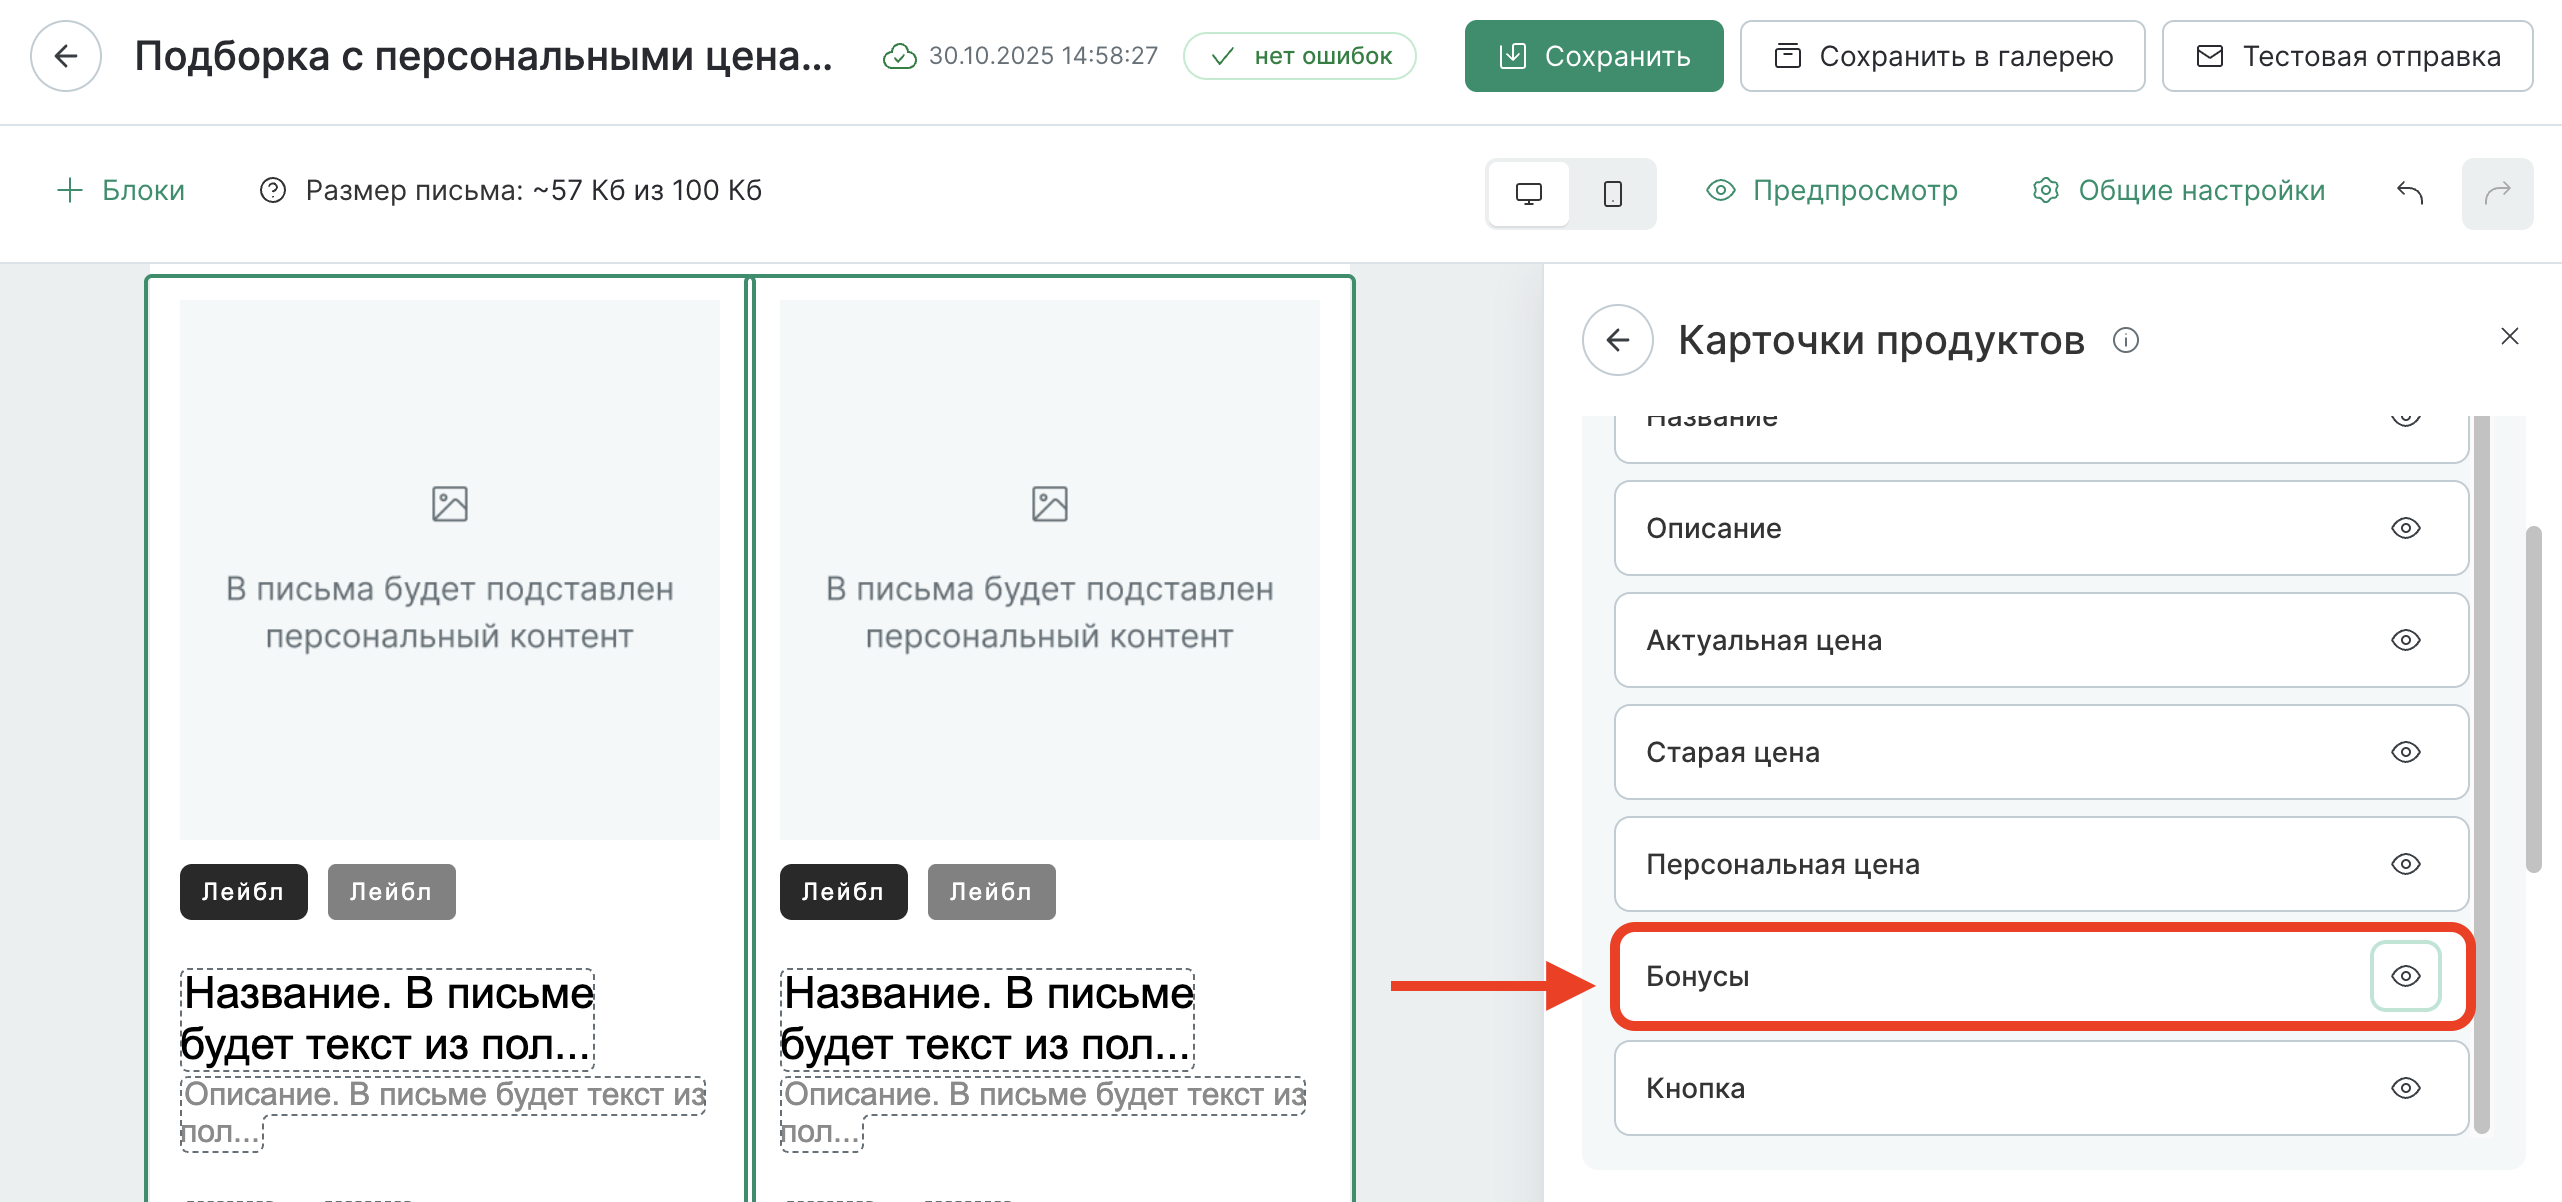This screenshot has height=1202, width=2562.
Task: Click the undo arrow icon
Action: [x=2410, y=193]
